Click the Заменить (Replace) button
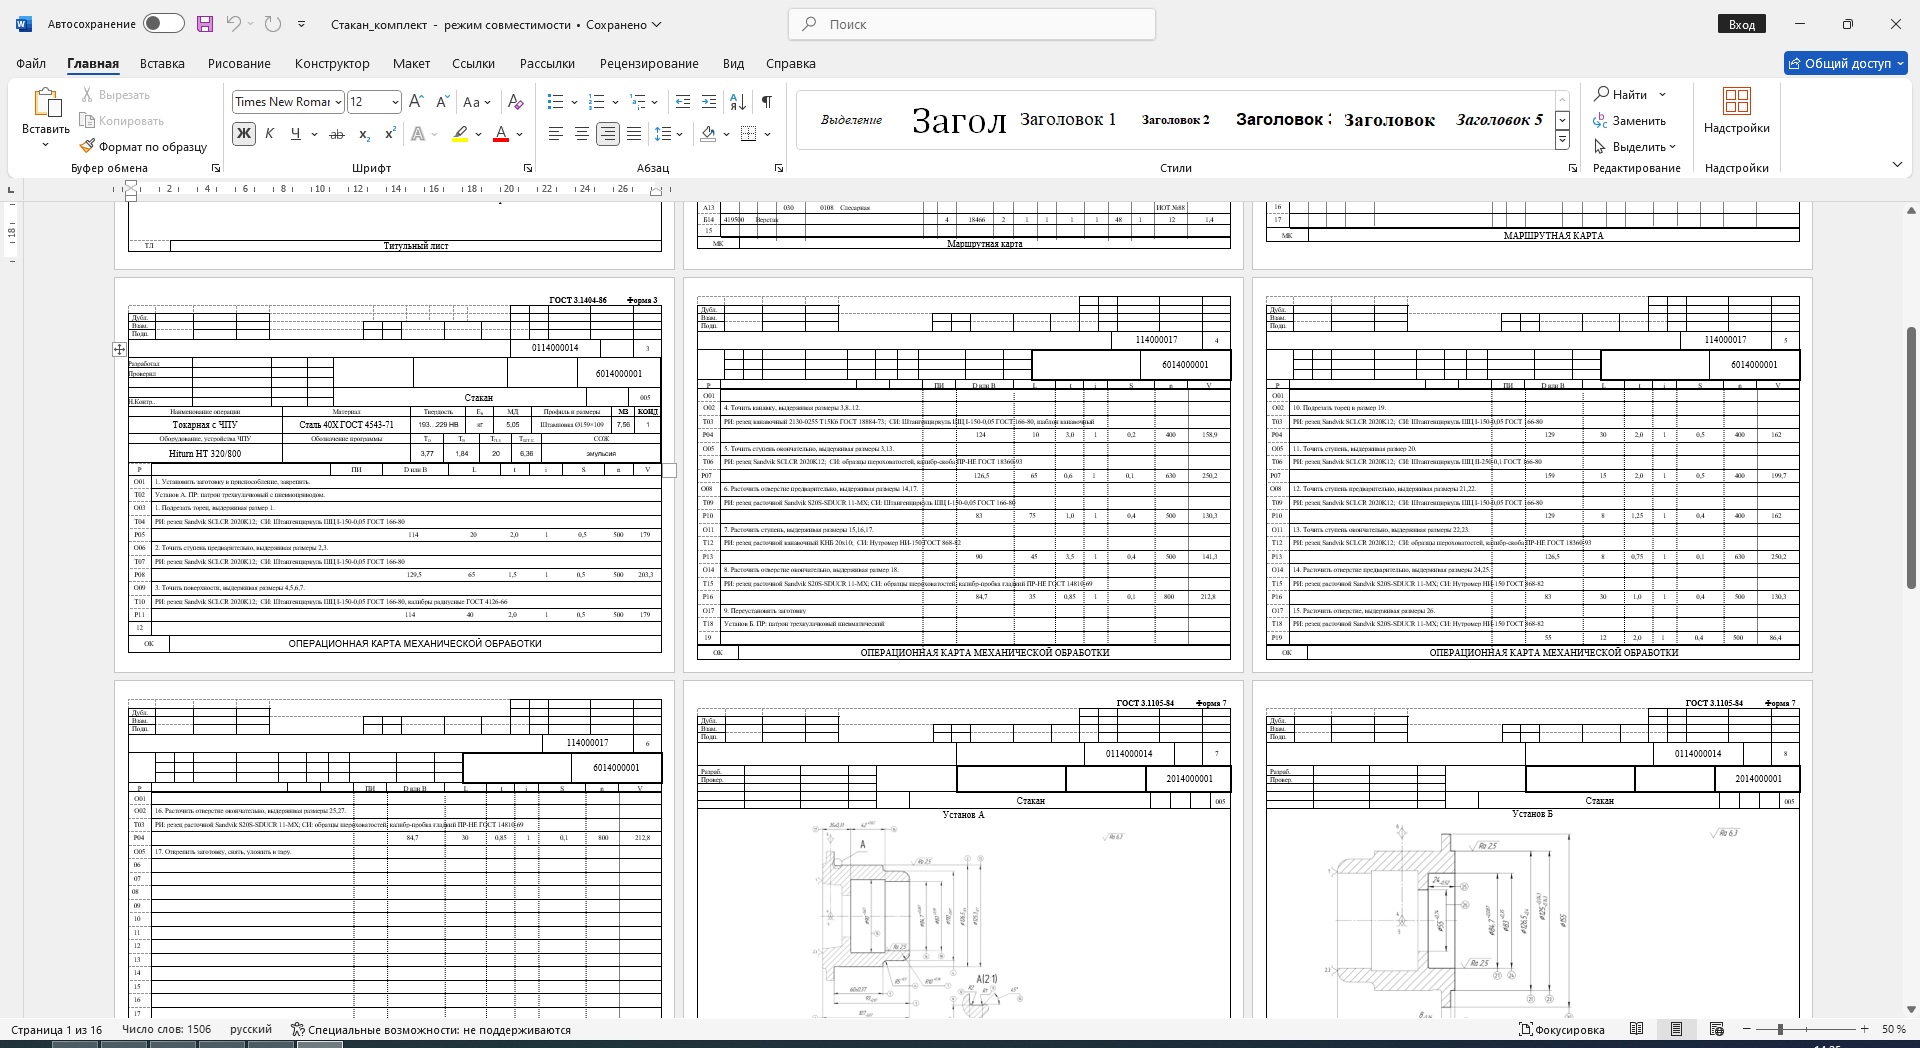The width and height of the screenshot is (1920, 1048). pos(1630,121)
